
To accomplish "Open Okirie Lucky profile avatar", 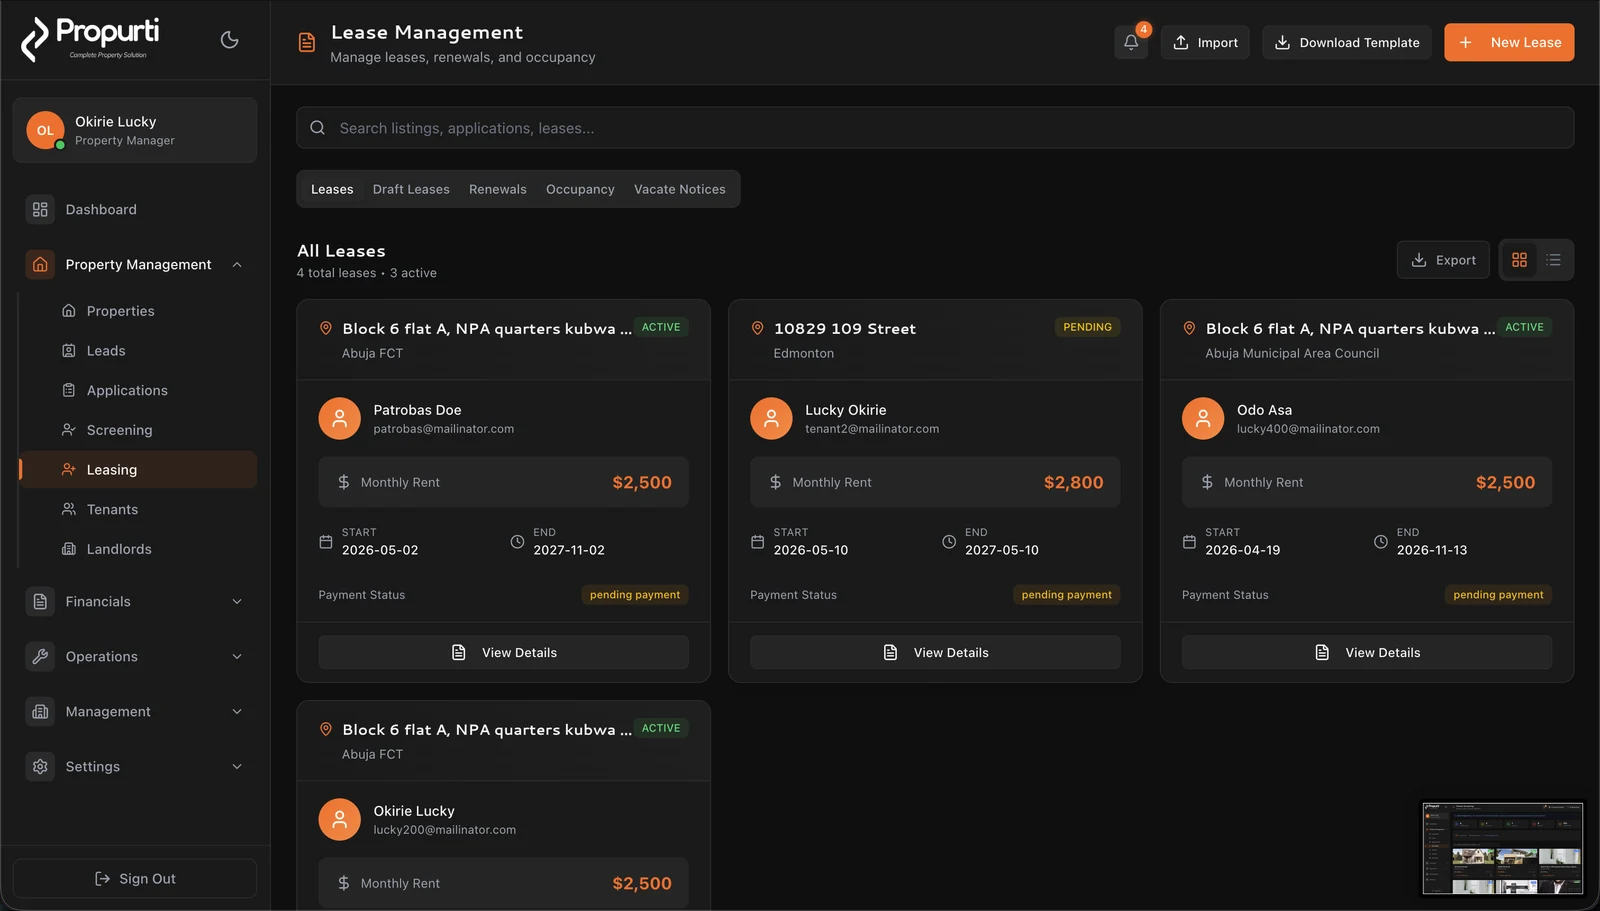I will (45, 130).
